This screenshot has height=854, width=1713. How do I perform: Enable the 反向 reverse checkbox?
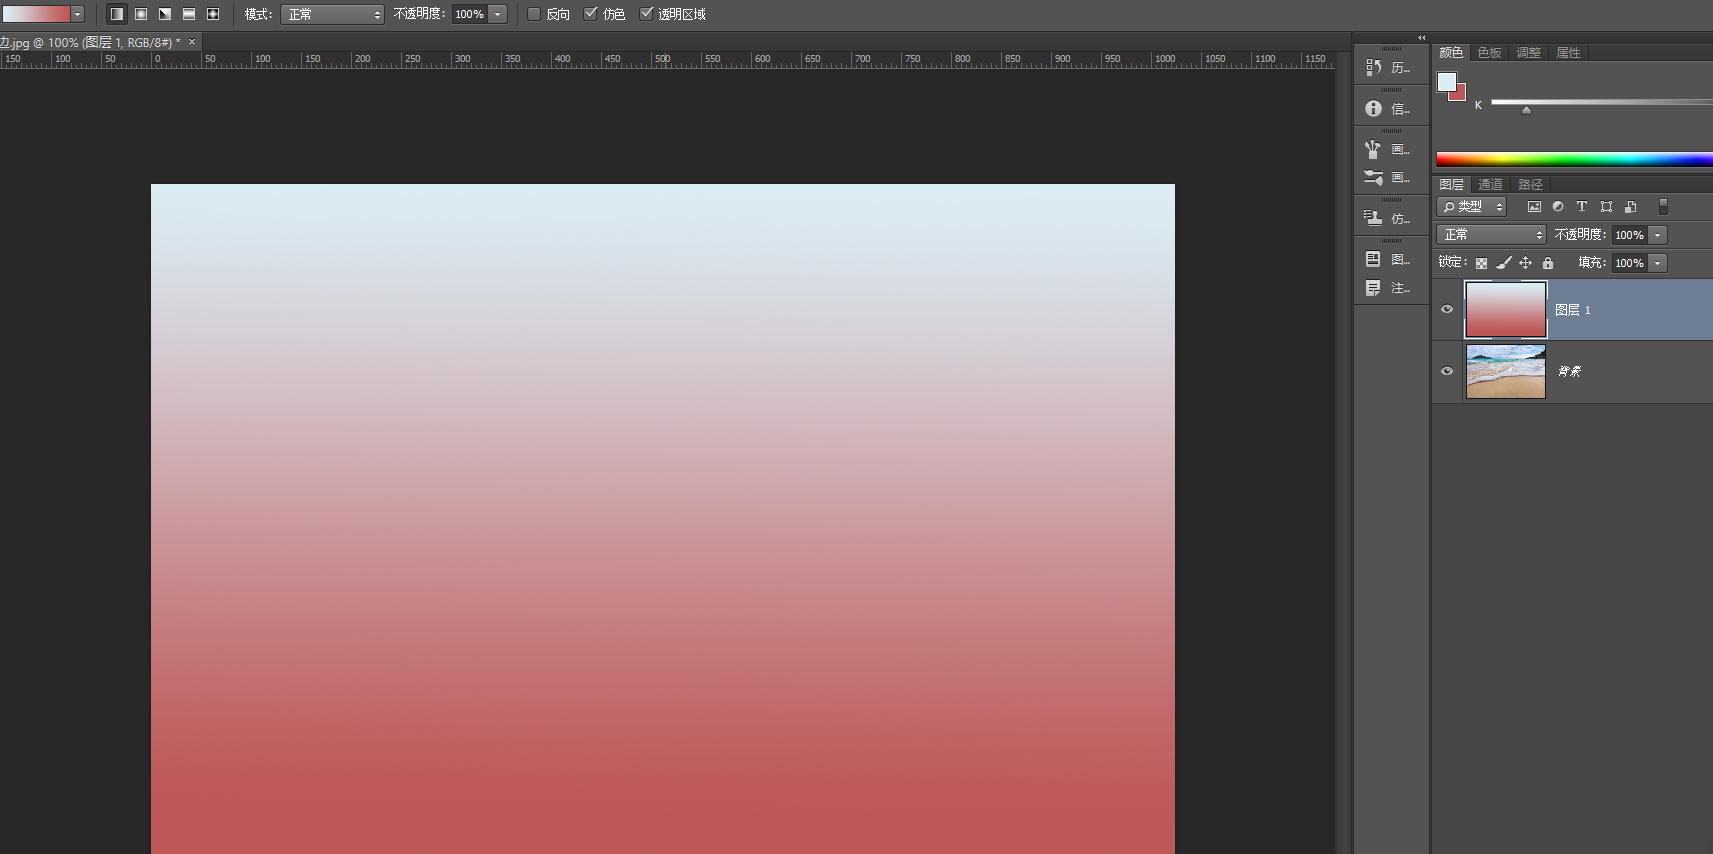pos(534,14)
